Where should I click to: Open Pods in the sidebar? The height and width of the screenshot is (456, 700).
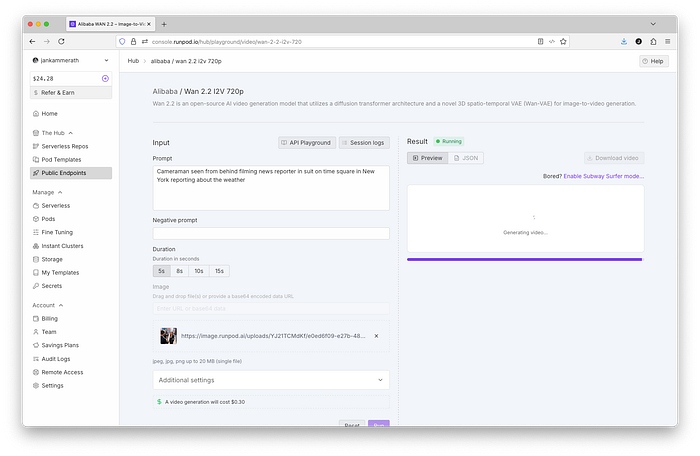click(x=48, y=219)
